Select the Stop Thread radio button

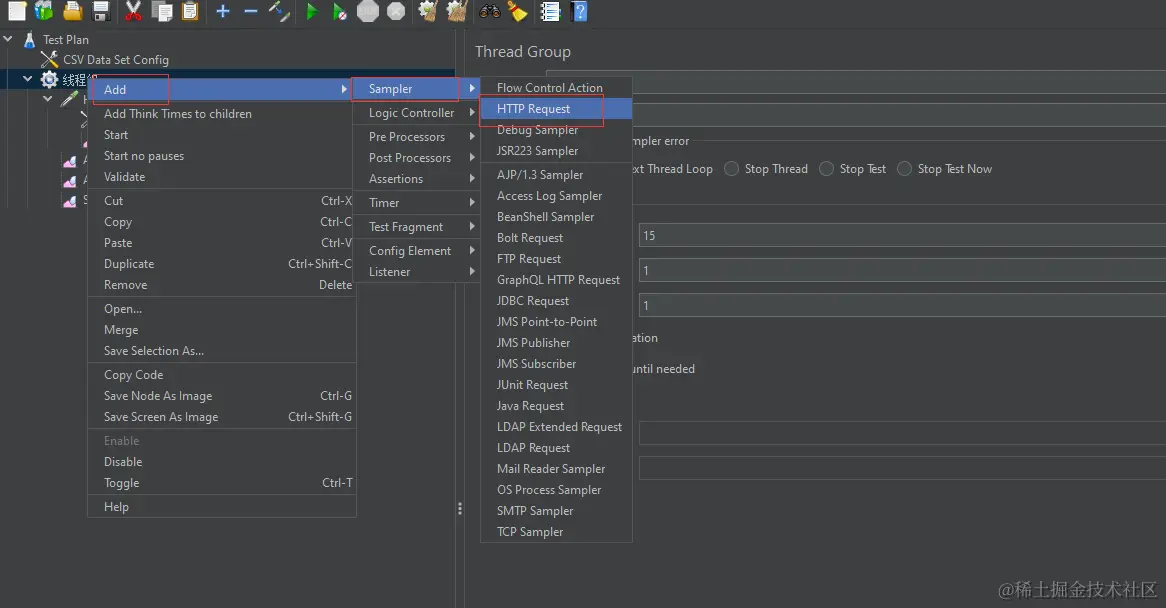coord(731,169)
